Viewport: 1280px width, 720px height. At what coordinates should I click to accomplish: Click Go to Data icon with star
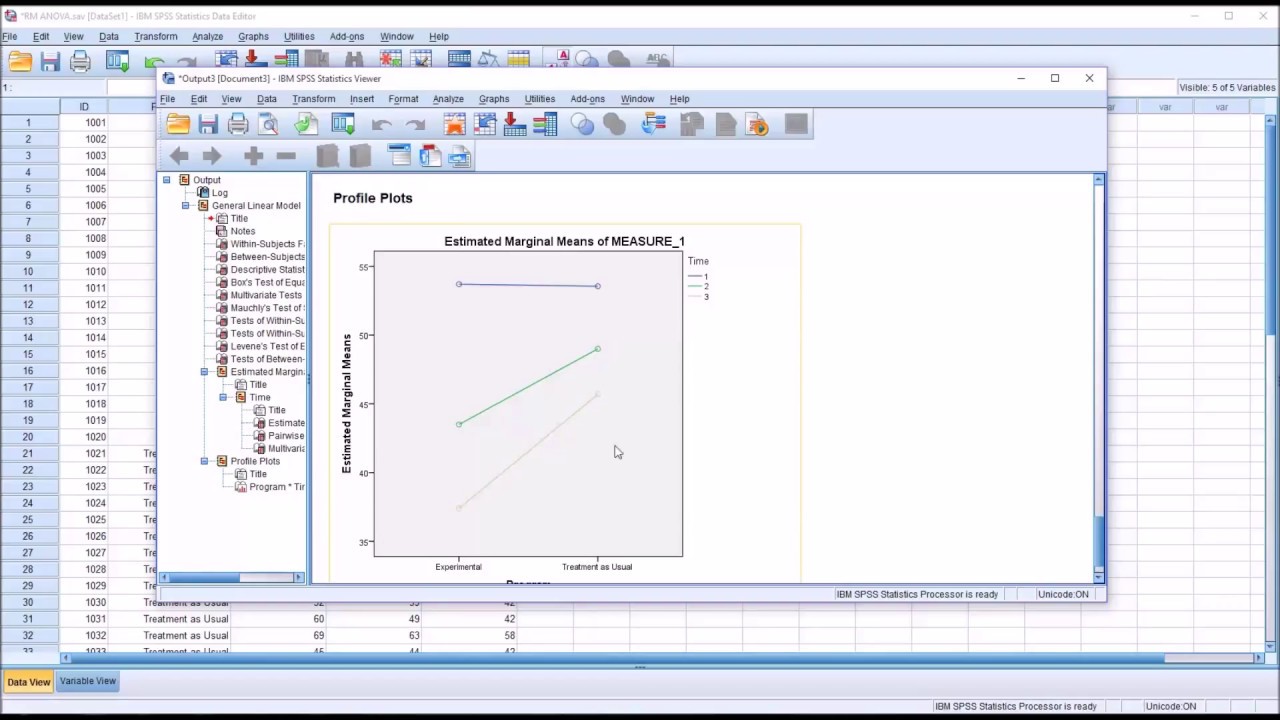click(x=455, y=124)
